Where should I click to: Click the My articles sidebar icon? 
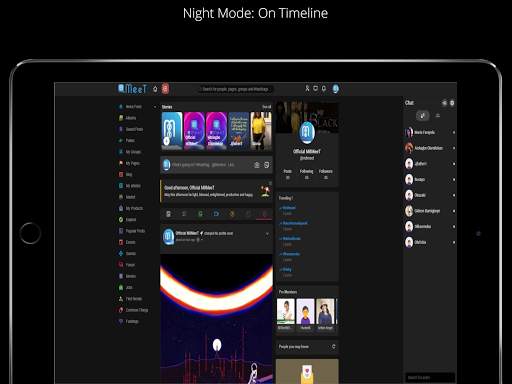[x=121, y=186]
